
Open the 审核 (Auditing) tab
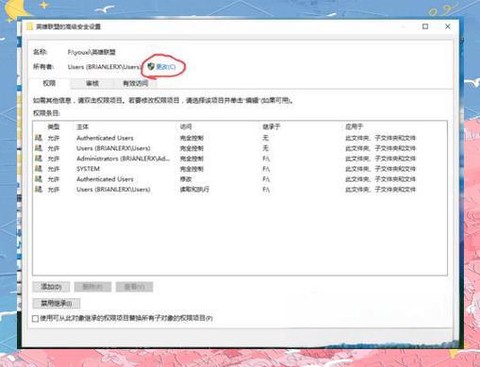click(92, 83)
